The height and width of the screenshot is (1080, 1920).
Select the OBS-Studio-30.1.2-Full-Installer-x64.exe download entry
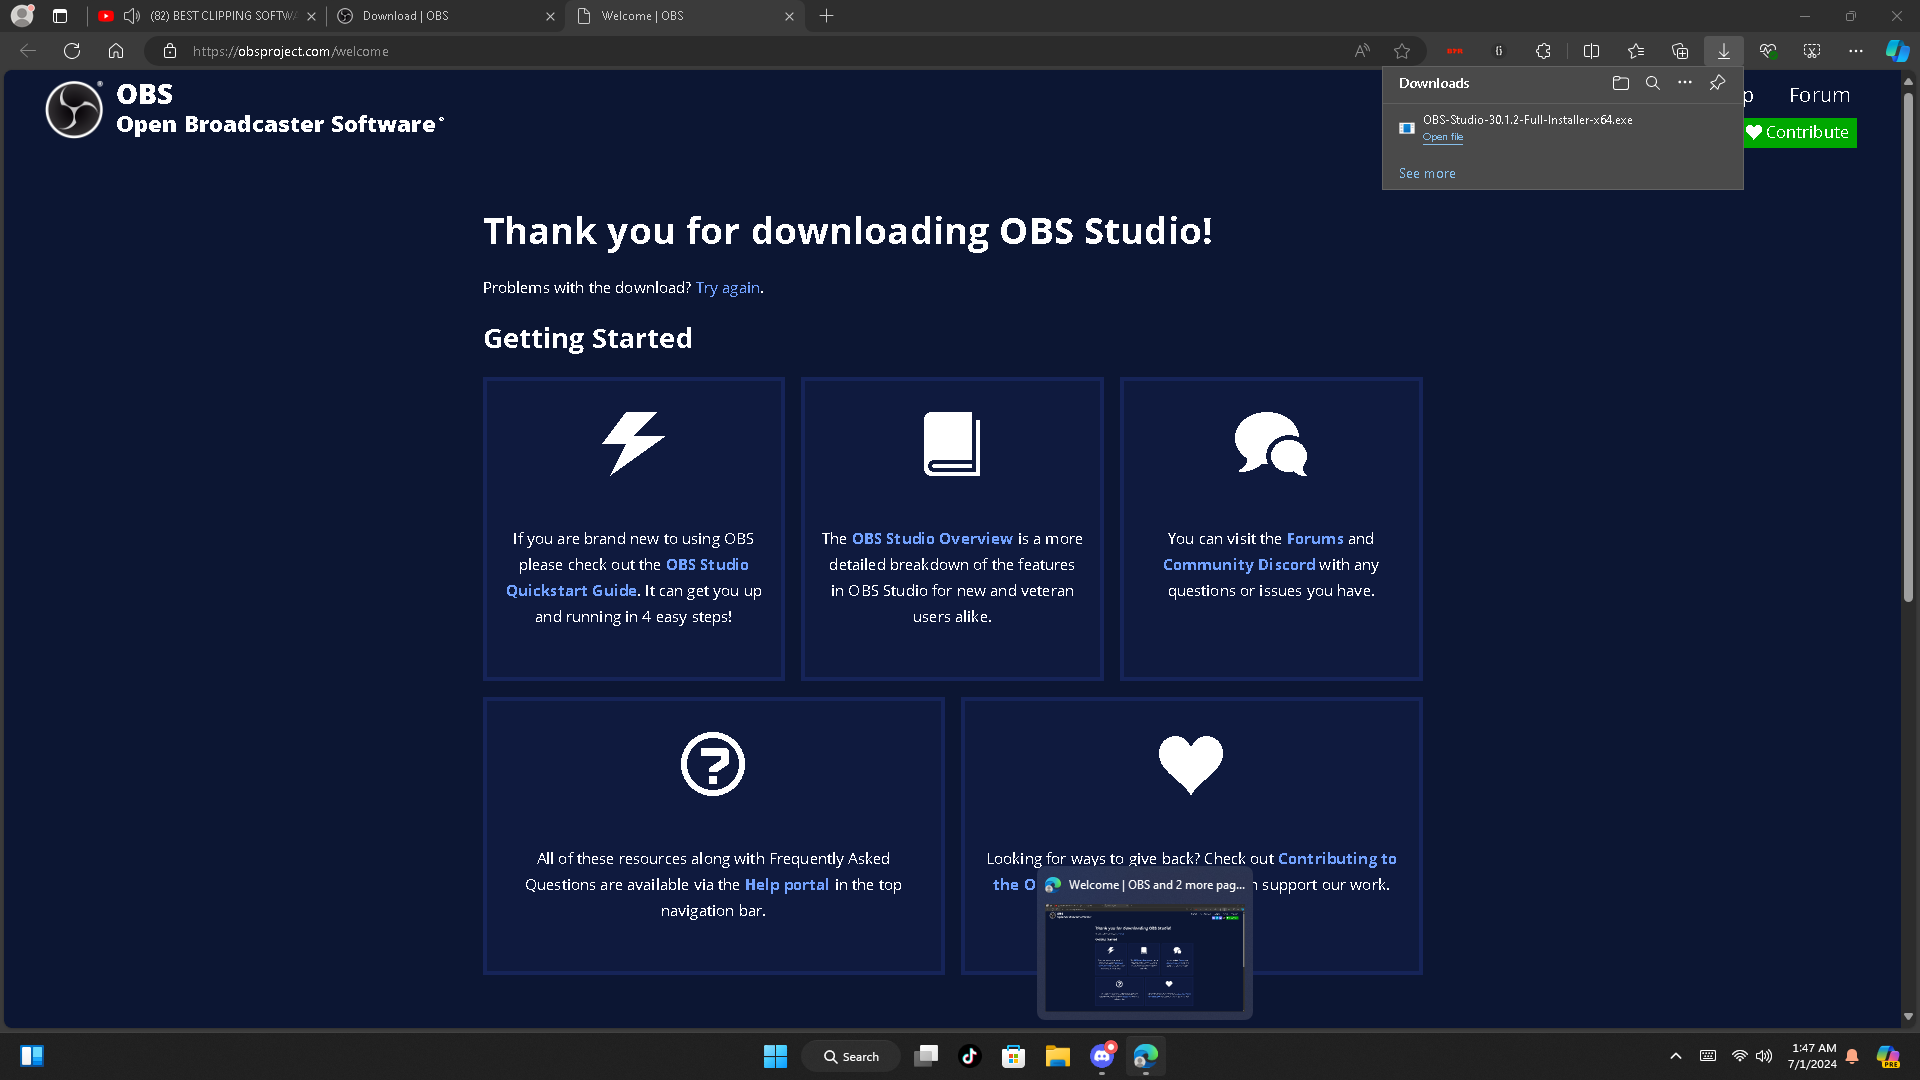pos(1563,128)
